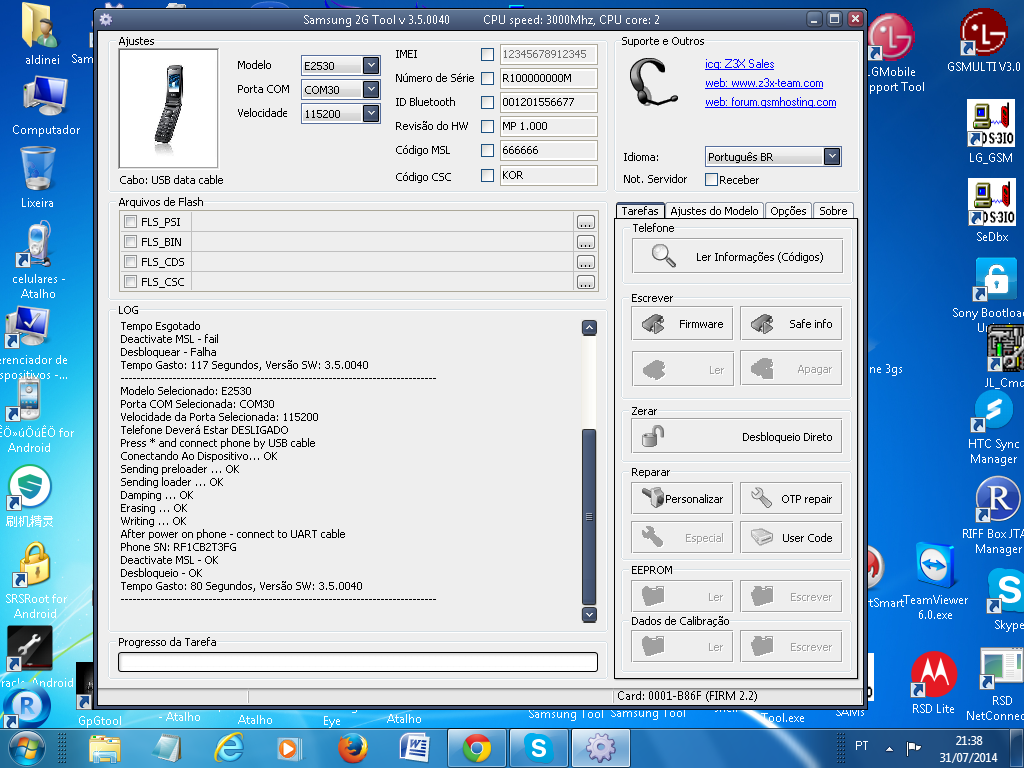
Task: Click the LOG scroll down arrow
Action: click(589, 615)
